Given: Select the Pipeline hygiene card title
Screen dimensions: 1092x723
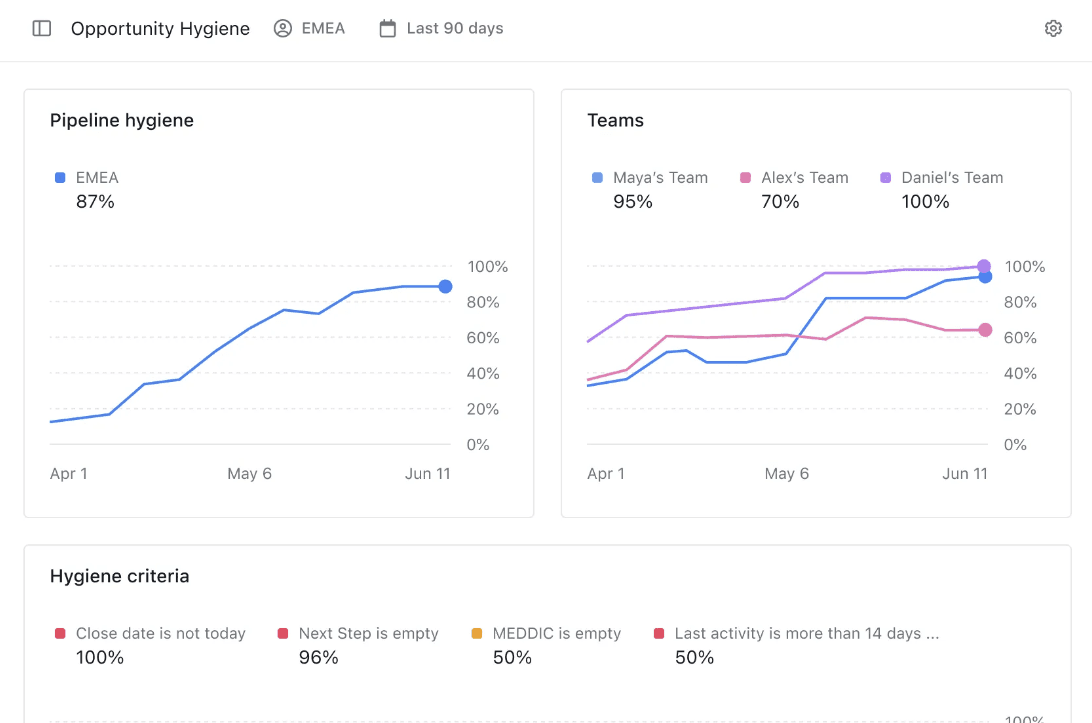Looking at the screenshot, I should pos(122,120).
